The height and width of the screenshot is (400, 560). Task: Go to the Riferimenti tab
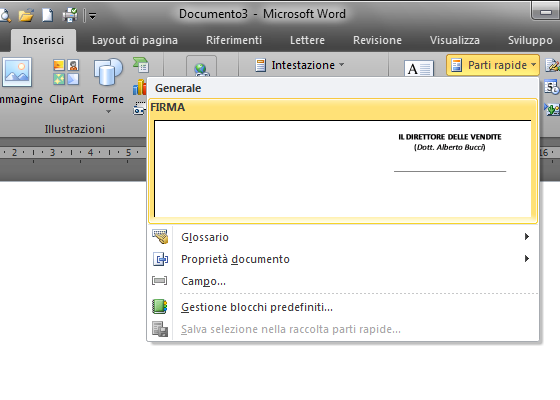point(234,40)
